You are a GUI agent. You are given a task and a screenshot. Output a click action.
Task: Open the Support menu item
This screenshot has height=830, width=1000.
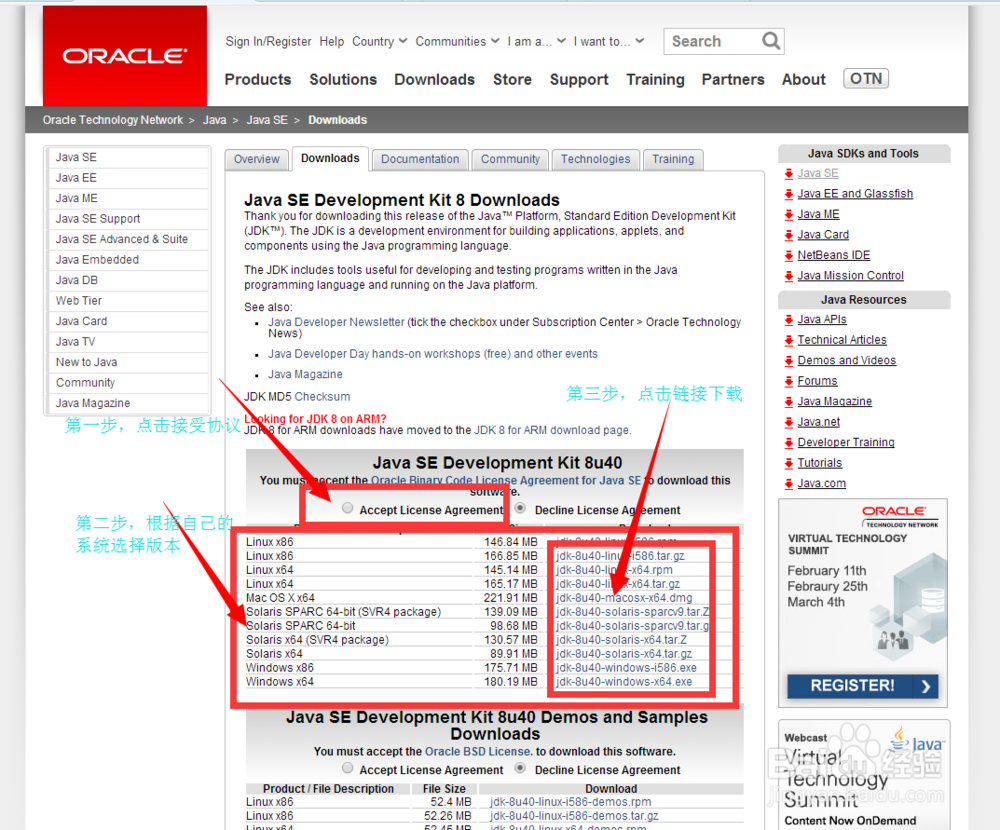pos(579,80)
